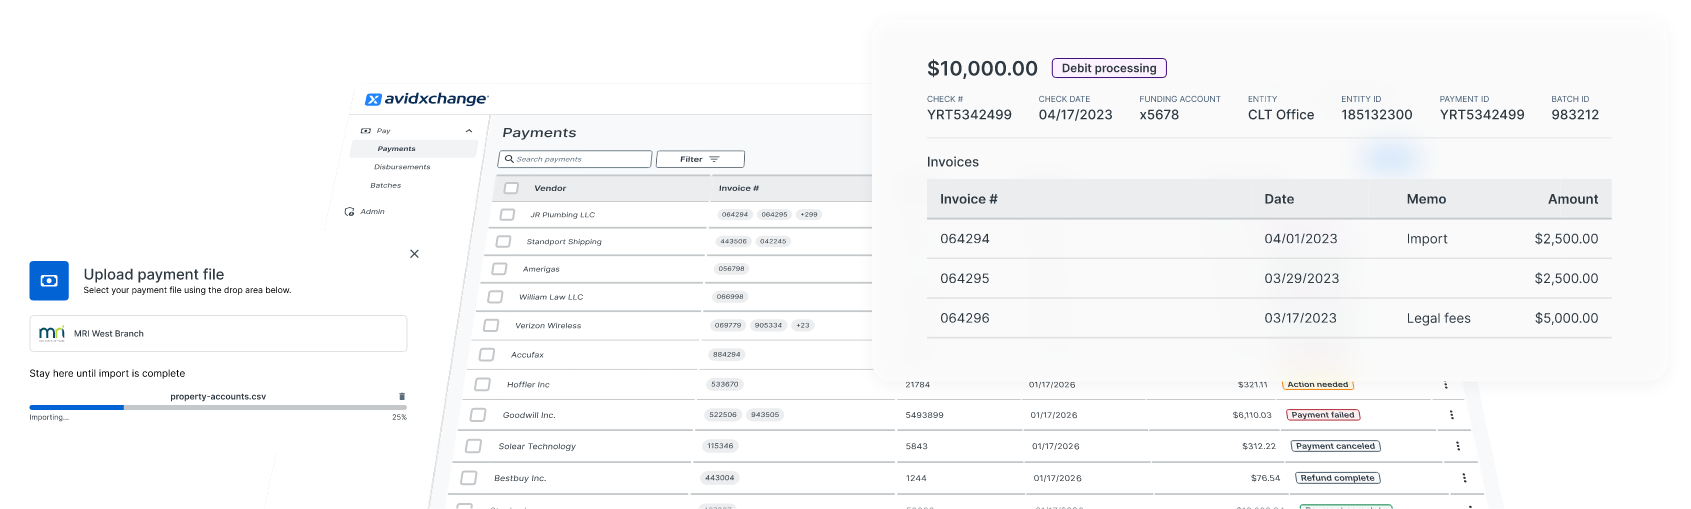Click the search magnifier icon

(x=509, y=159)
